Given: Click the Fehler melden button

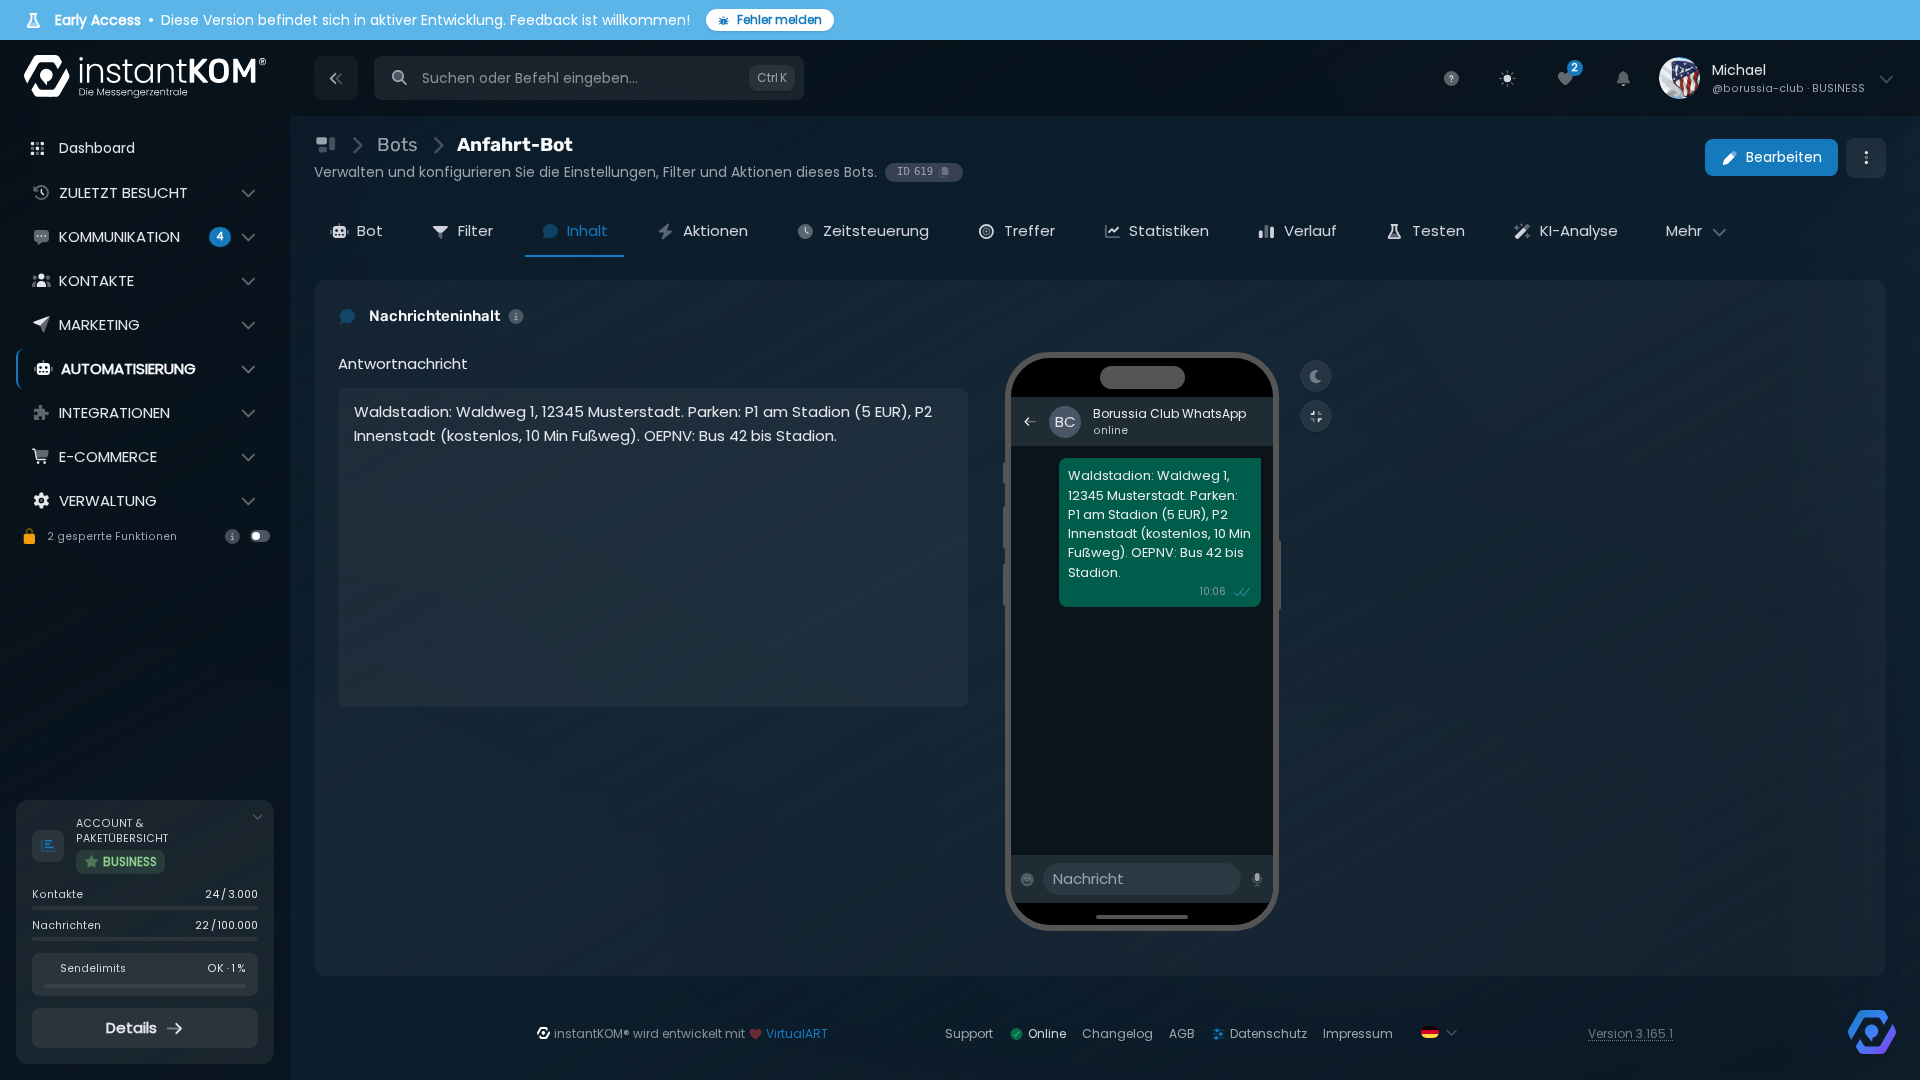Looking at the screenshot, I should click(770, 20).
